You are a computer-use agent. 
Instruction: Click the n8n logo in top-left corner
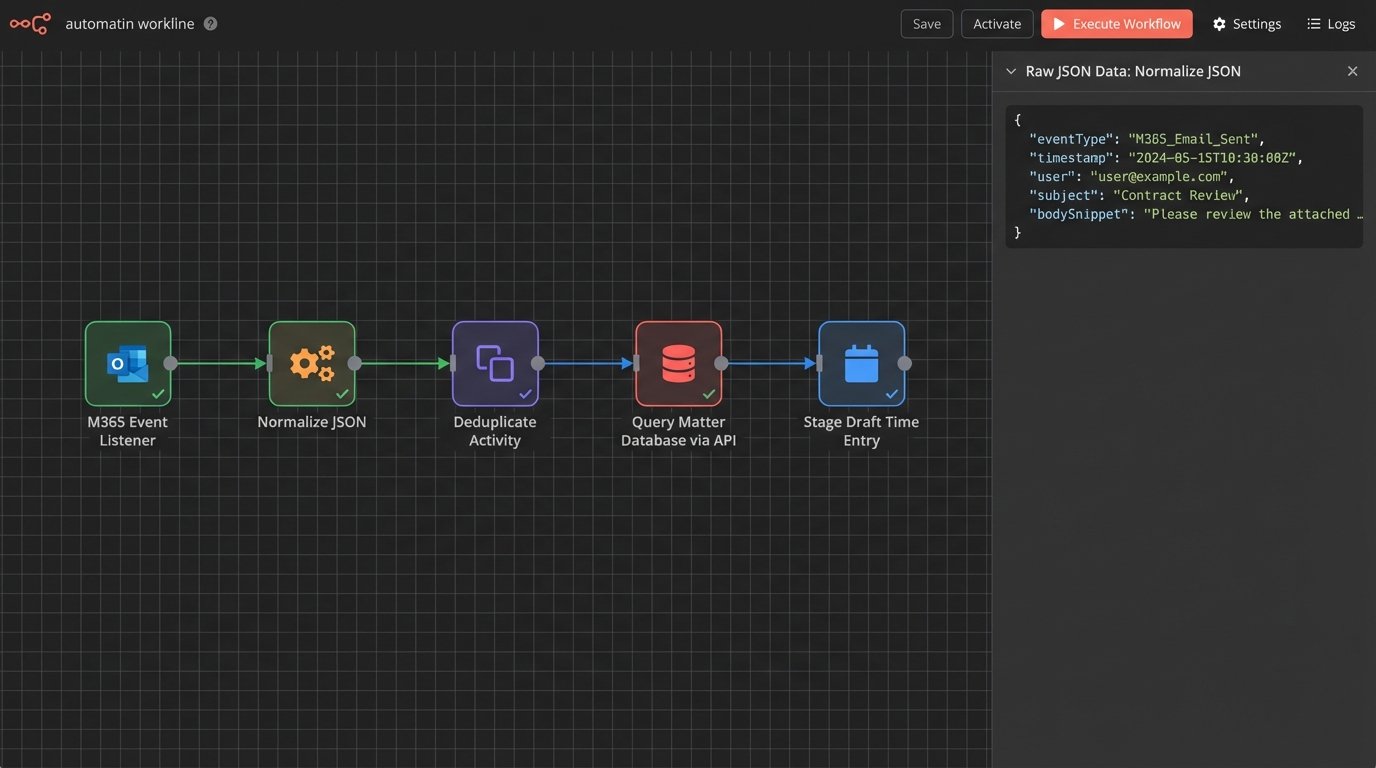click(x=30, y=24)
